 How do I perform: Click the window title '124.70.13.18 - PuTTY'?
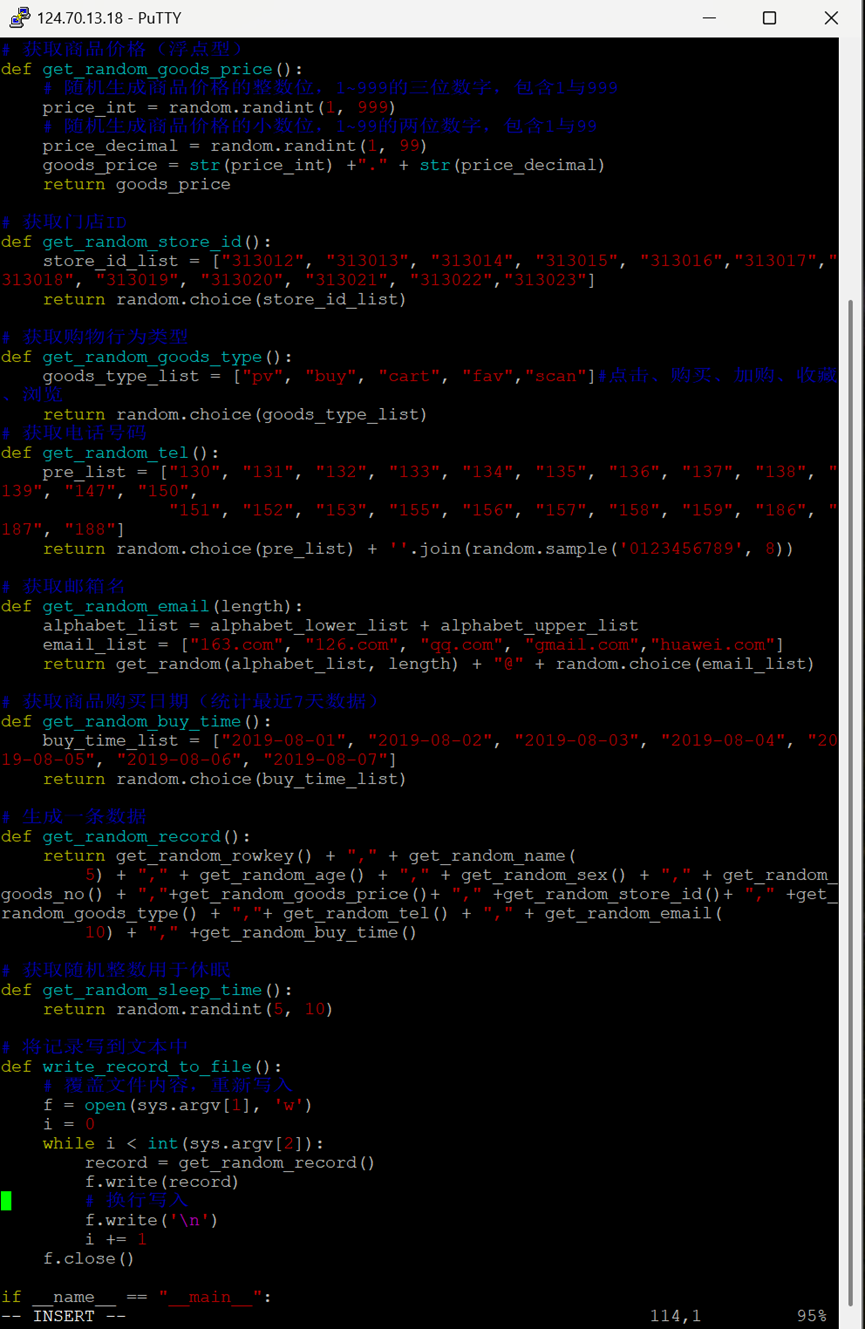(109, 18)
